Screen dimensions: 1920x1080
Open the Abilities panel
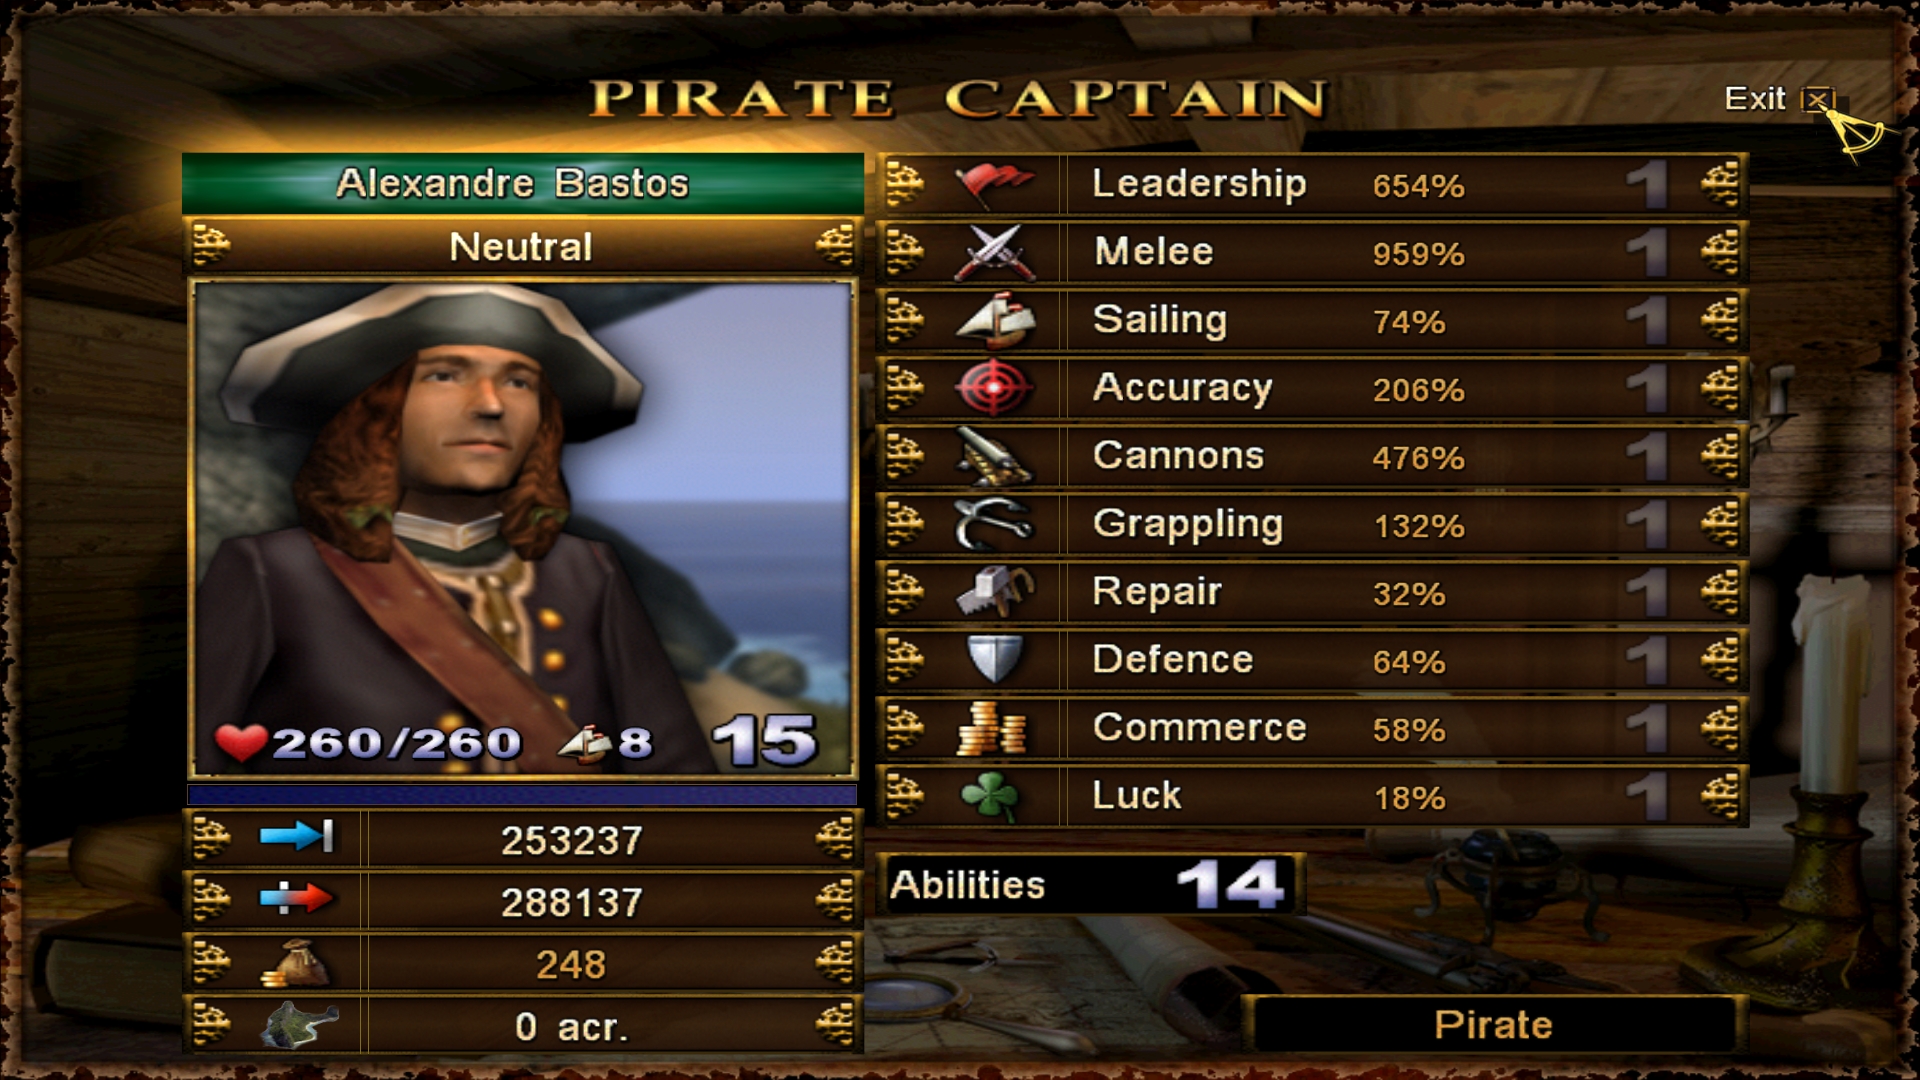(x=1090, y=885)
